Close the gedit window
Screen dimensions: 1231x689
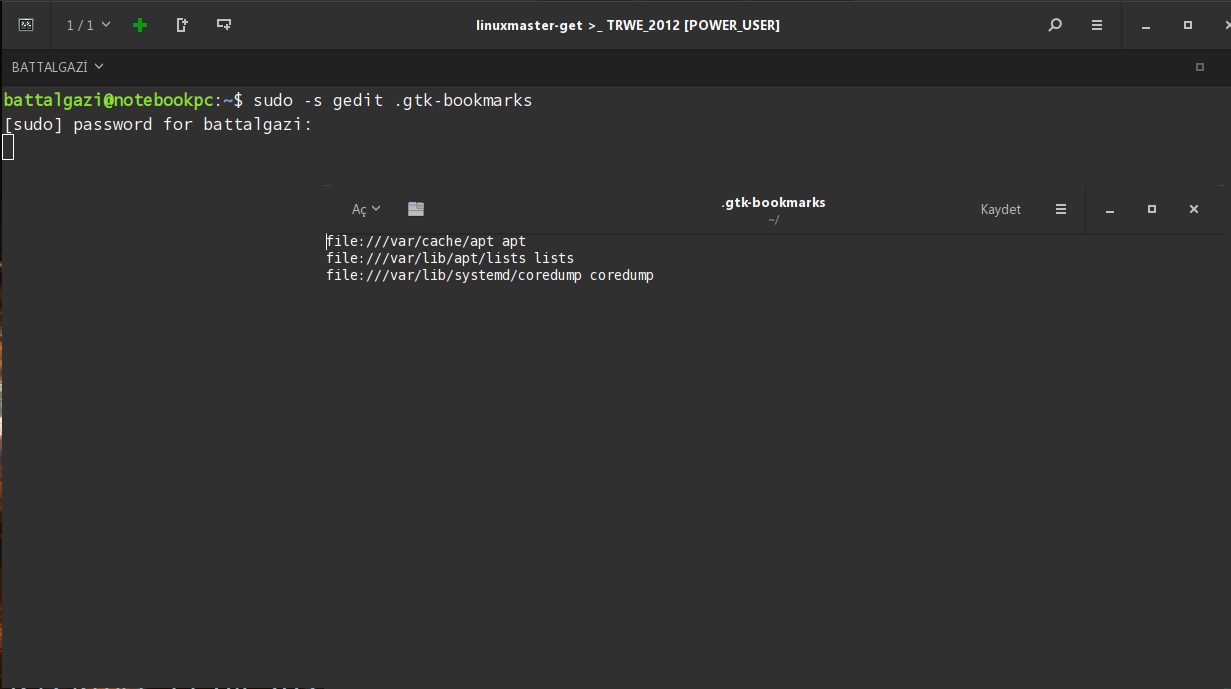[x=1194, y=209]
